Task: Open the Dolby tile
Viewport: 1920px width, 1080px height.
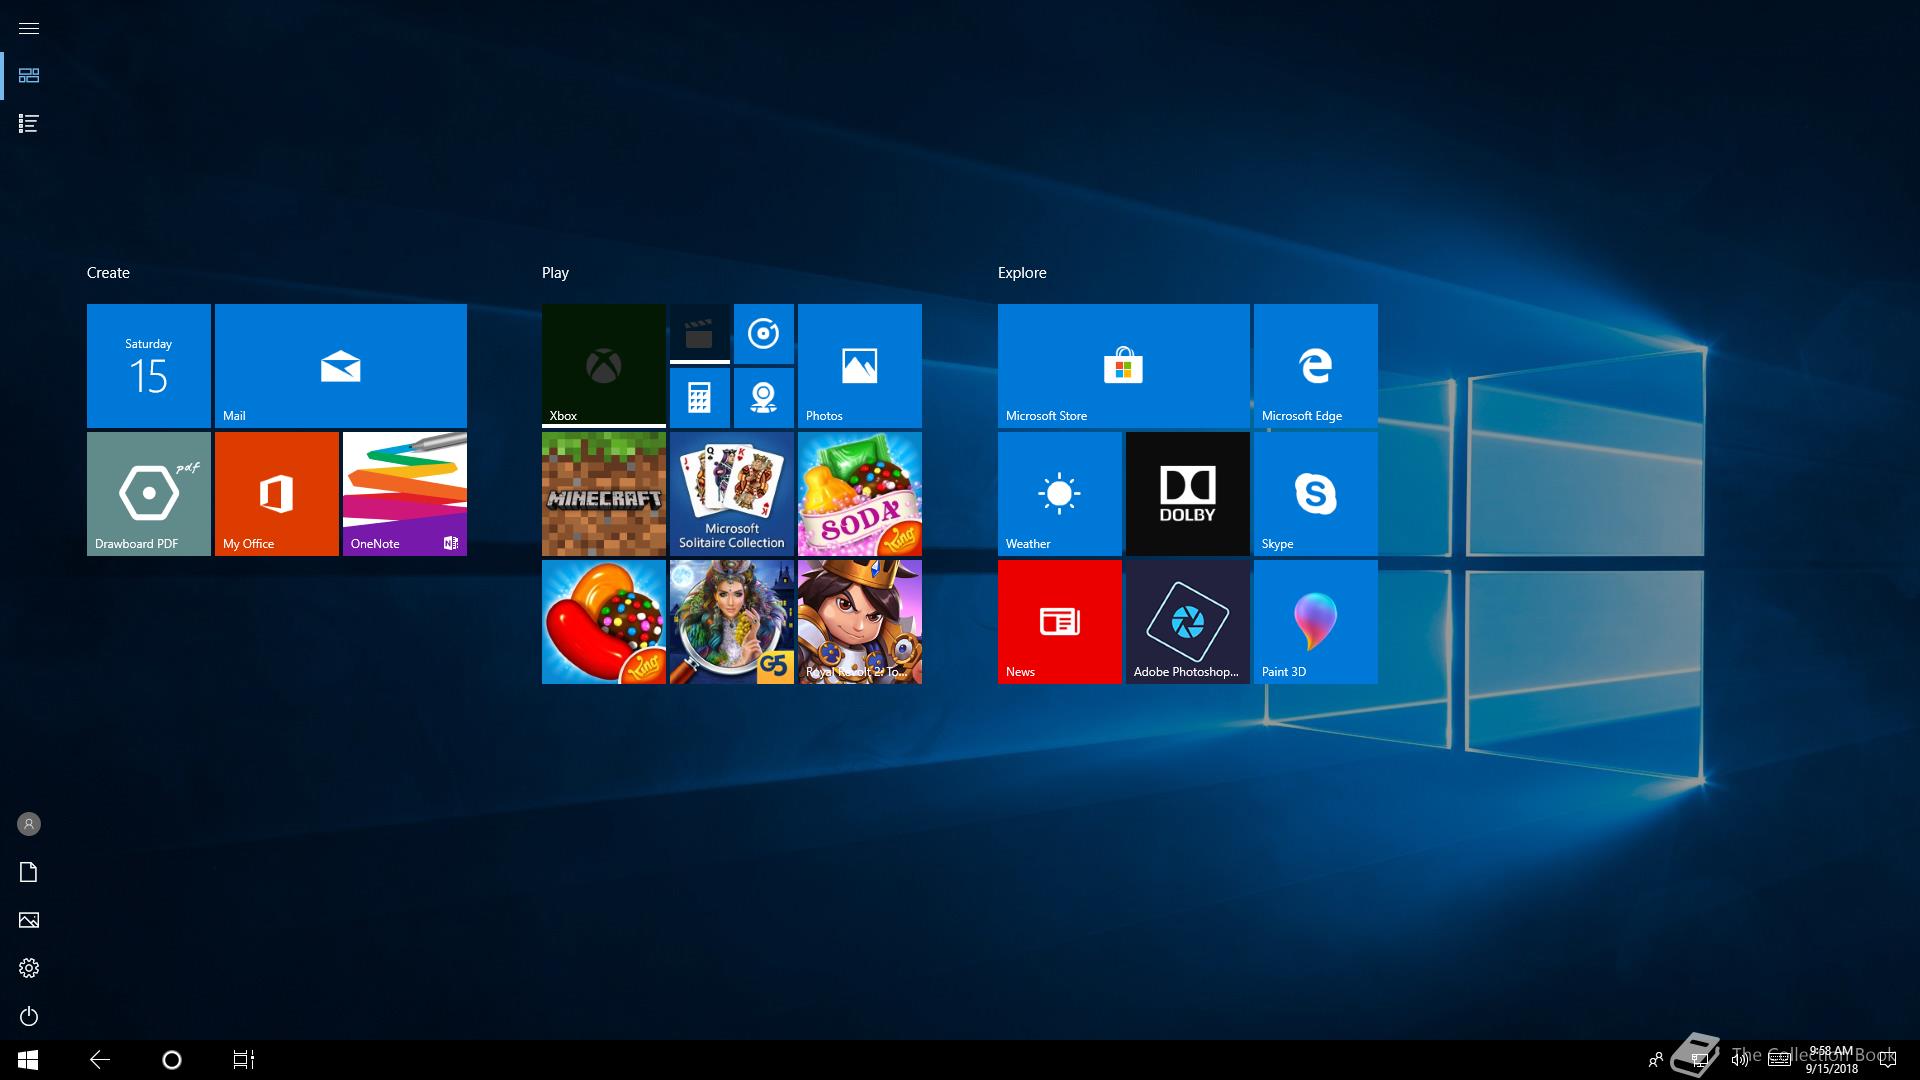Action: click(x=1188, y=494)
